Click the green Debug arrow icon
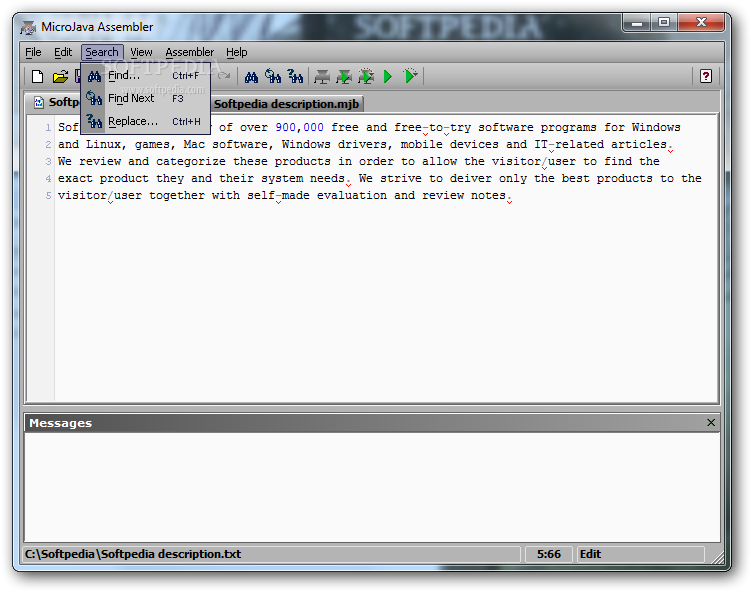 click(x=411, y=76)
